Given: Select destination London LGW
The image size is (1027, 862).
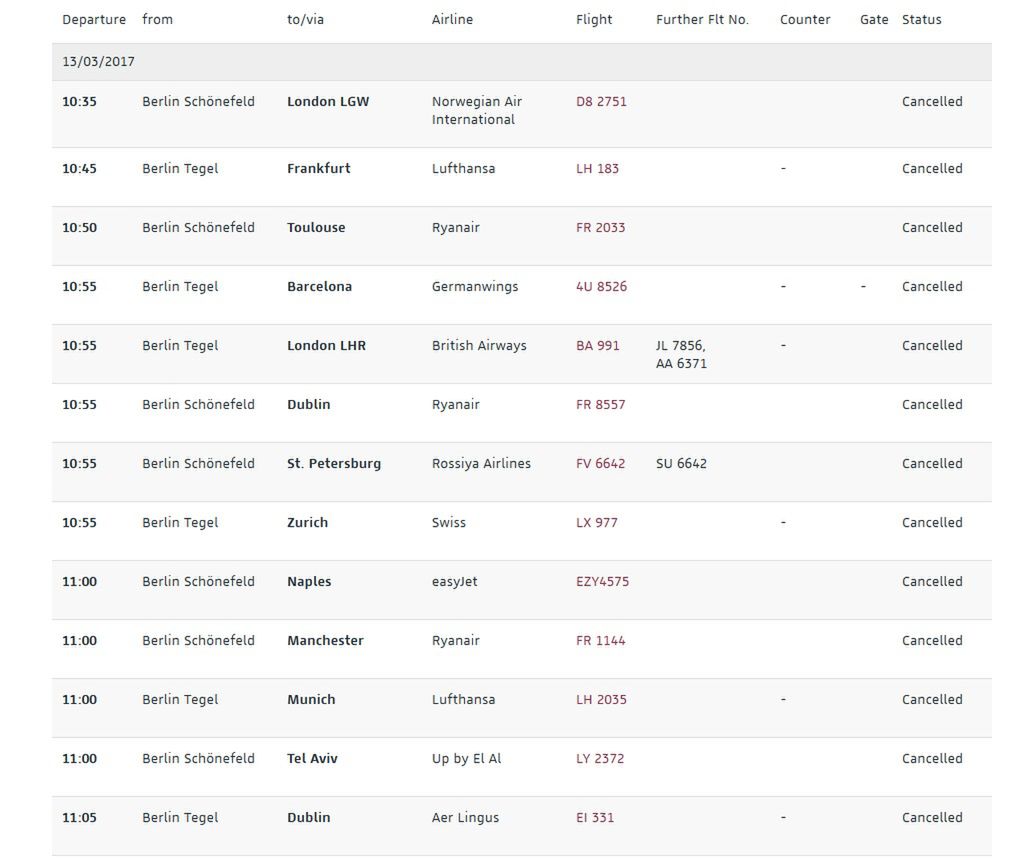Looking at the screenshot, I should (x=327, y=102).
